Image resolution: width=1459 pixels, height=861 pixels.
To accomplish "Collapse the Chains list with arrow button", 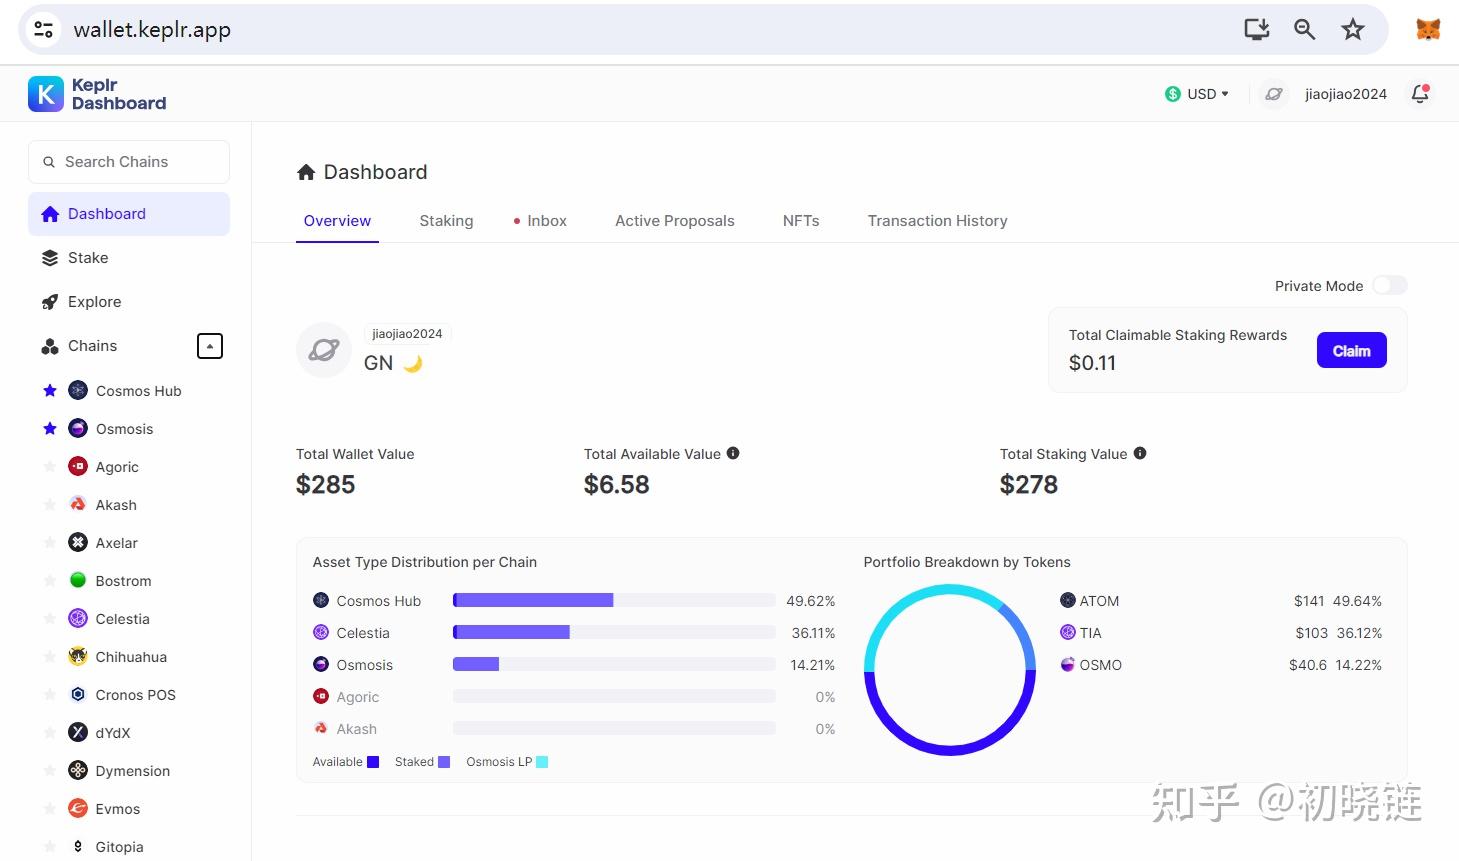I will click(x=210, y=346).
